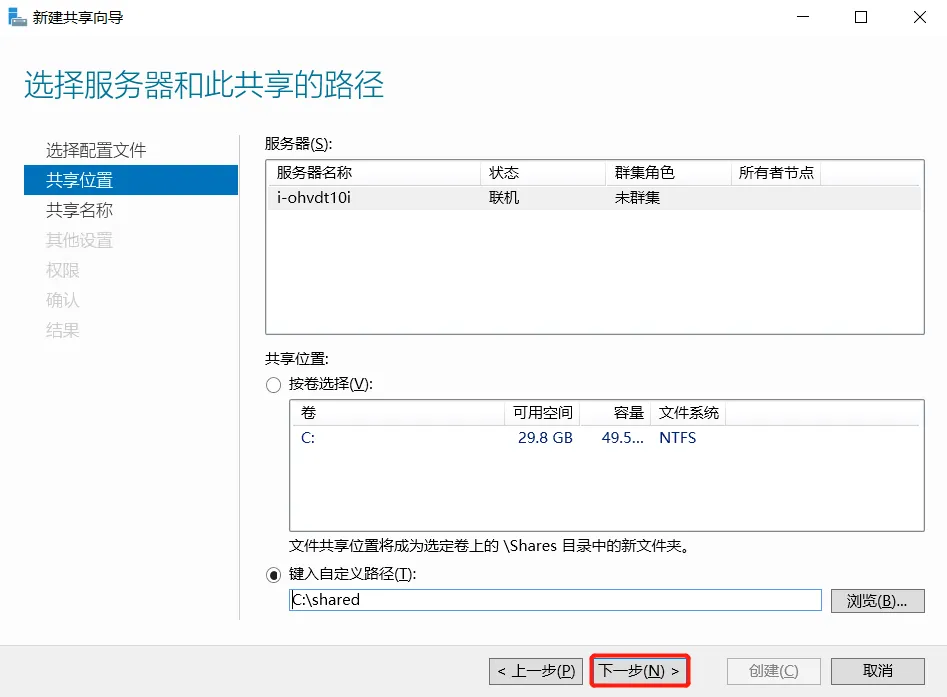Select 选择配置文件 in the left sidebar
The height and width of the screenshot is (697, 947).
pos(95,150)
